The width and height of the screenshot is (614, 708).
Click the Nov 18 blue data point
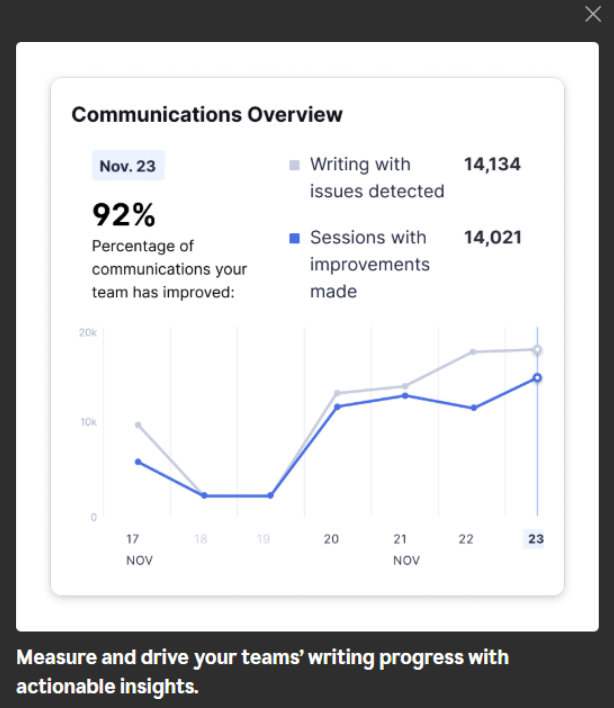[x=204, y=495]
